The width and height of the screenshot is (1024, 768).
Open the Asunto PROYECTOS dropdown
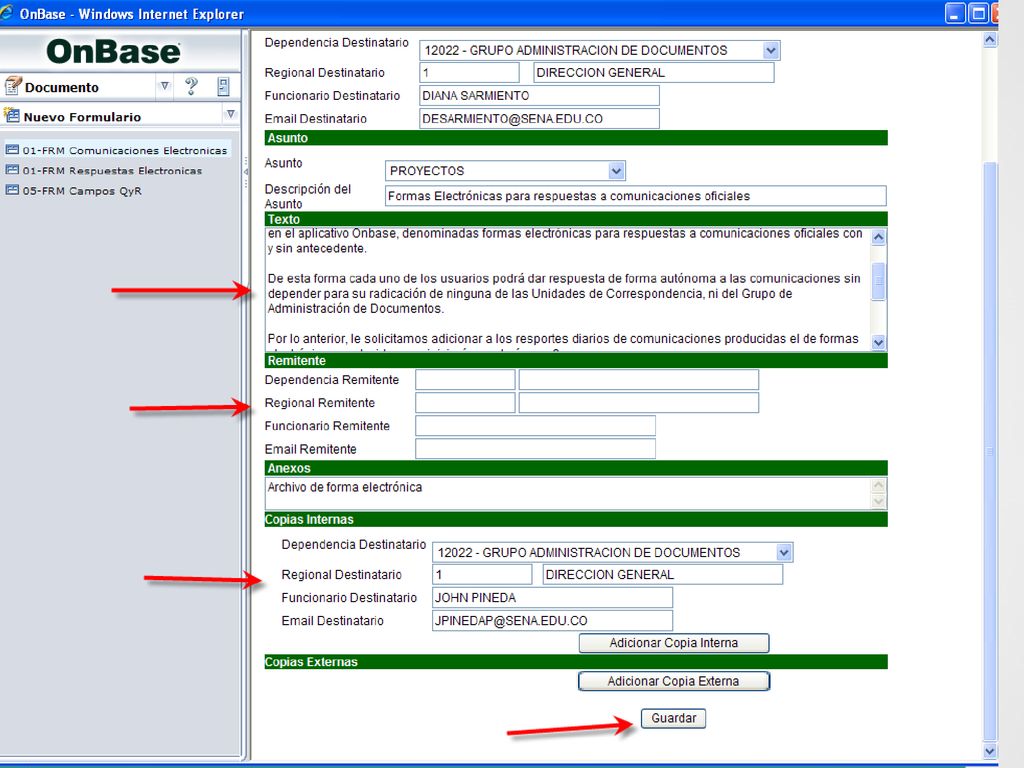coord(616,171)
